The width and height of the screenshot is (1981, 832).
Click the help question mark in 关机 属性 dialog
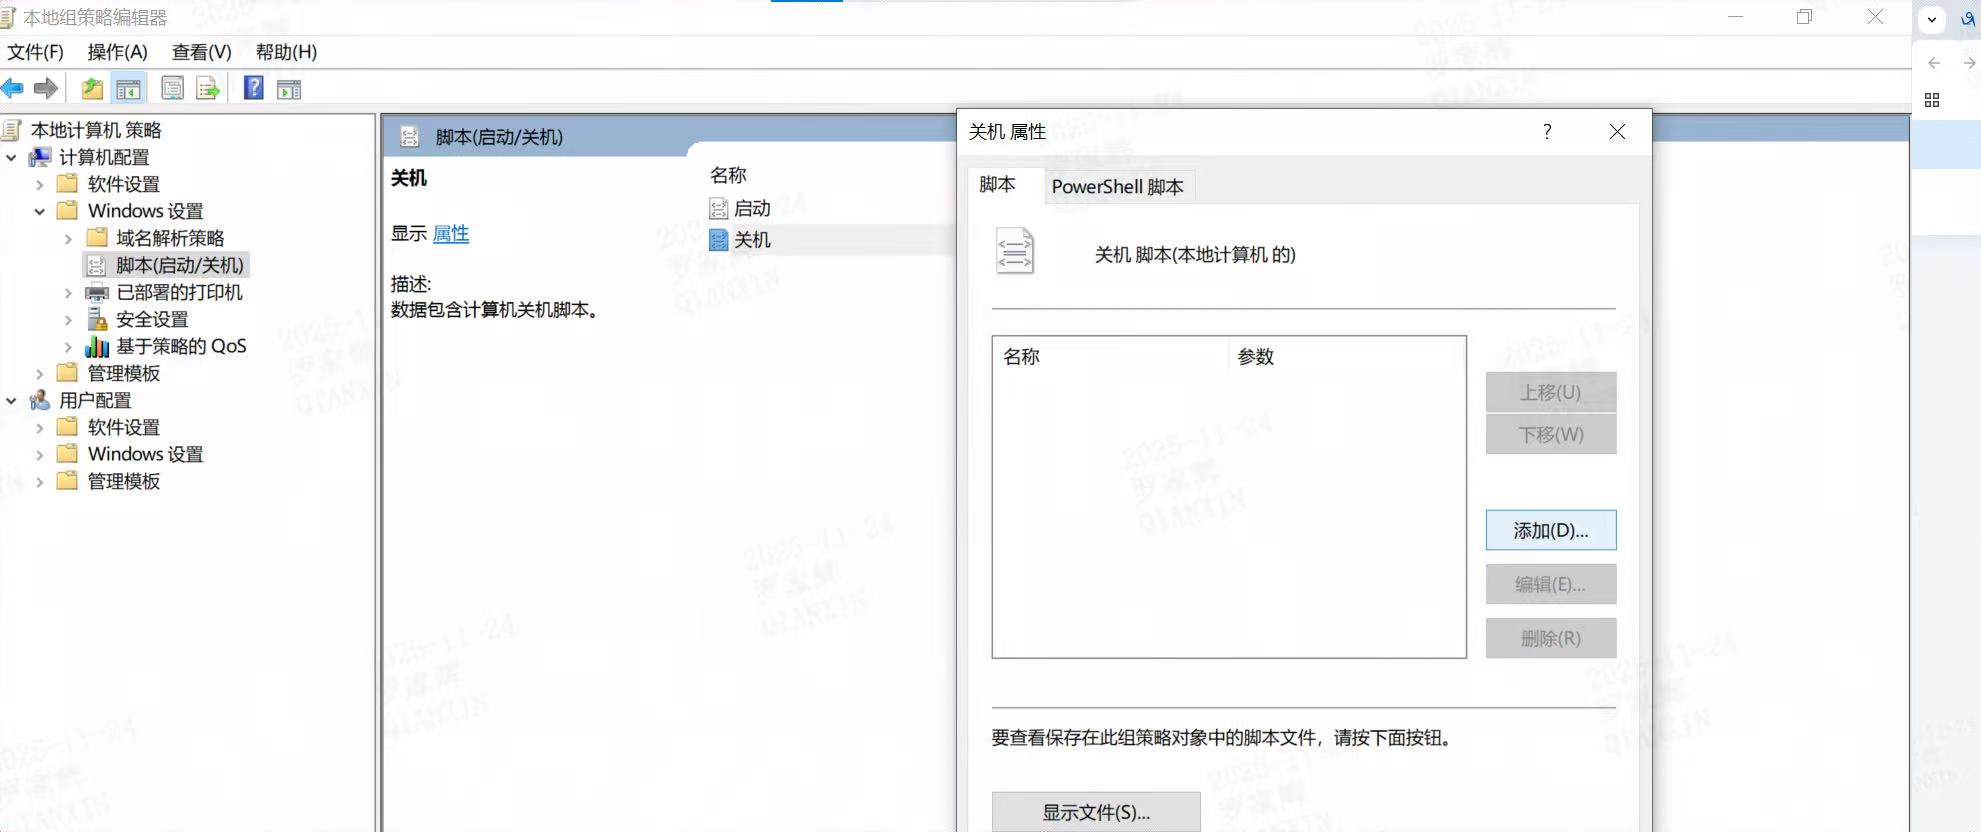pos(1547,131)
